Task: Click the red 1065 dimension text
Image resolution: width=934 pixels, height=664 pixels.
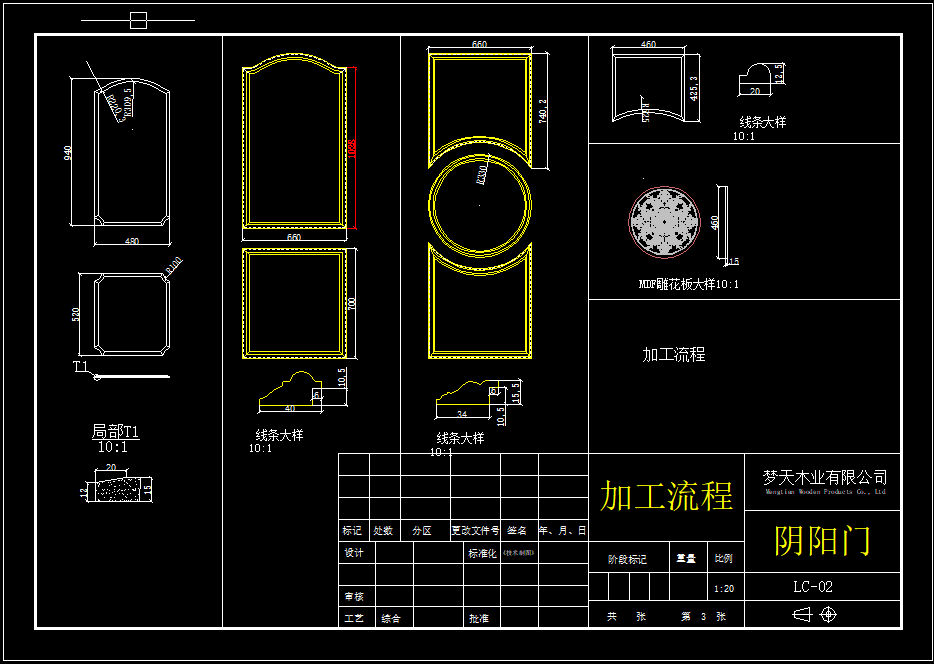Action: point(352,147)
